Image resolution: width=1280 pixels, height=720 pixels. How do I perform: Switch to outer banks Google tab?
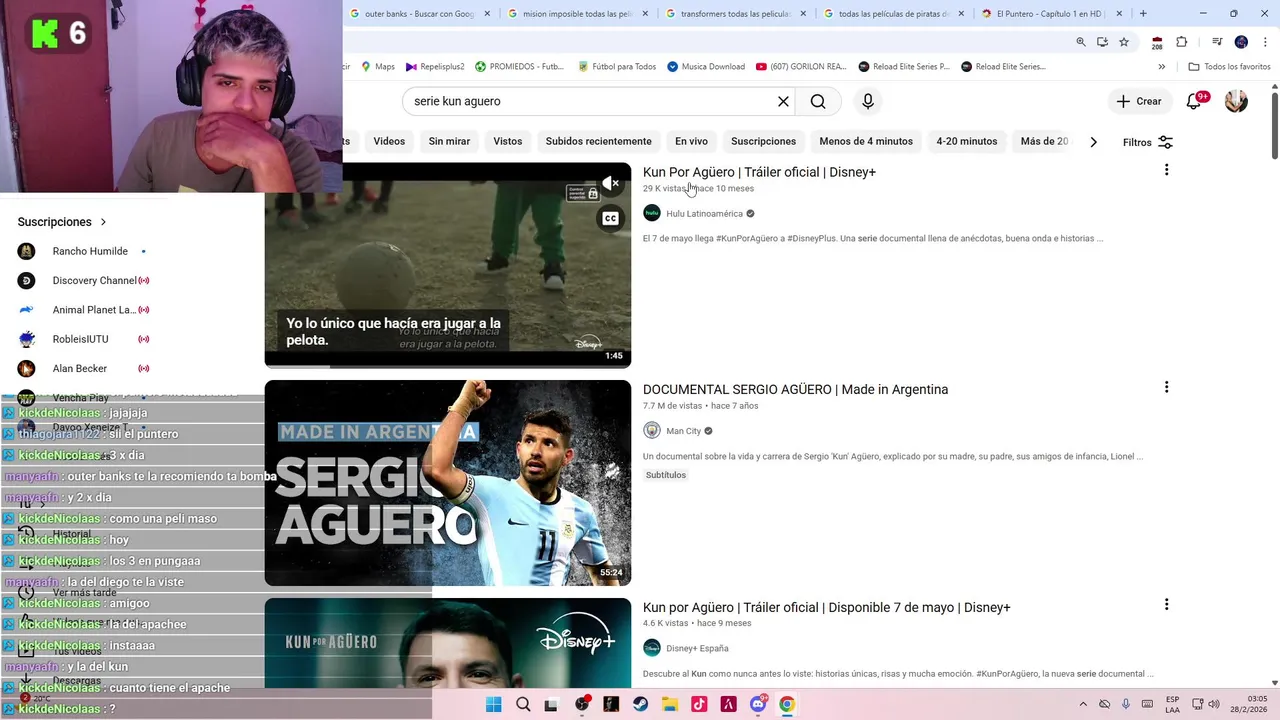pos(418,14)
